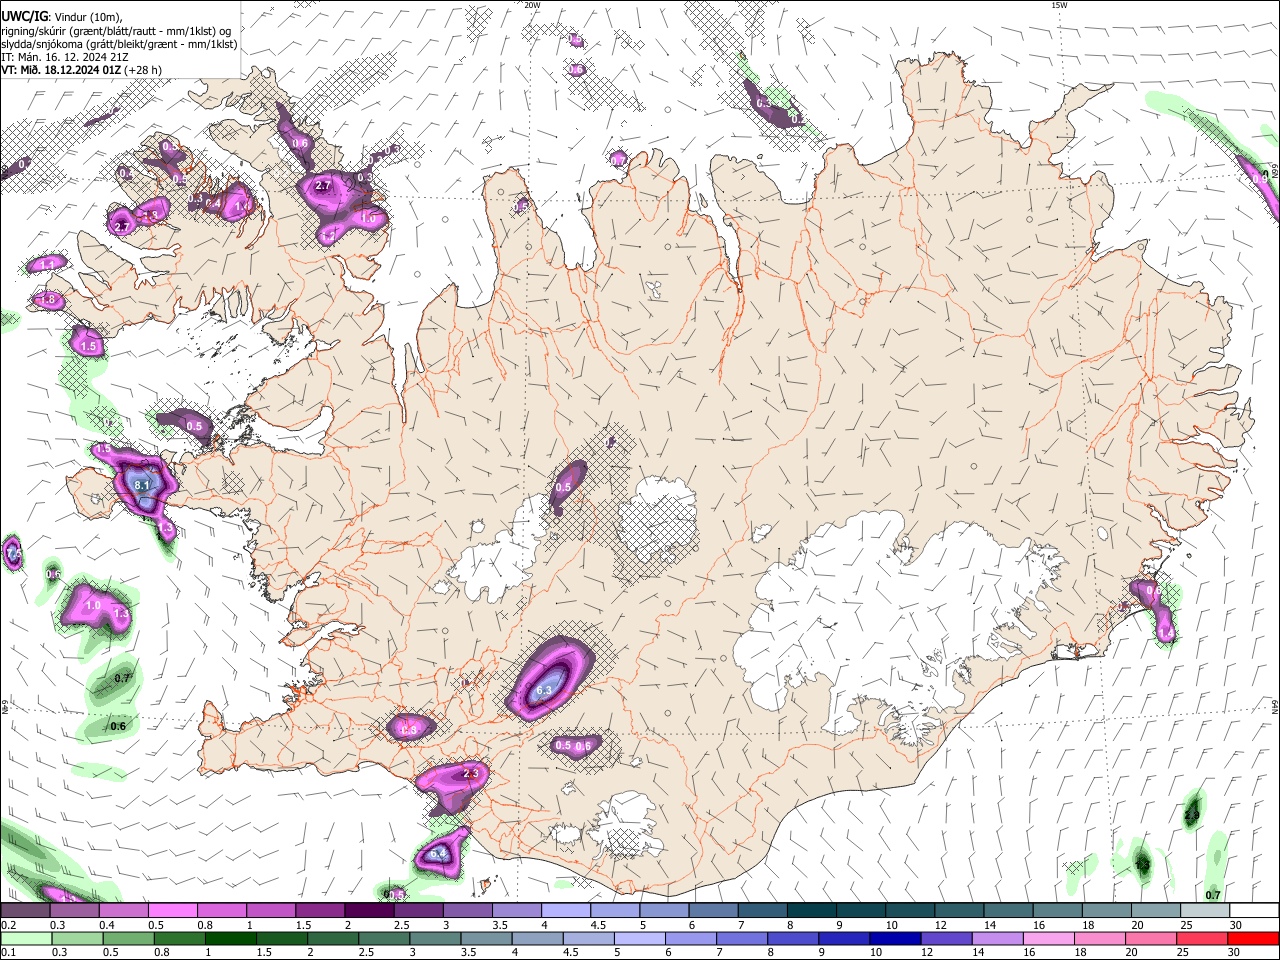This screenshot has height=960, width=1280.
Task: Select the 30 label on the lower scale
Action: pyautogui.click(x=1234, y=953)
